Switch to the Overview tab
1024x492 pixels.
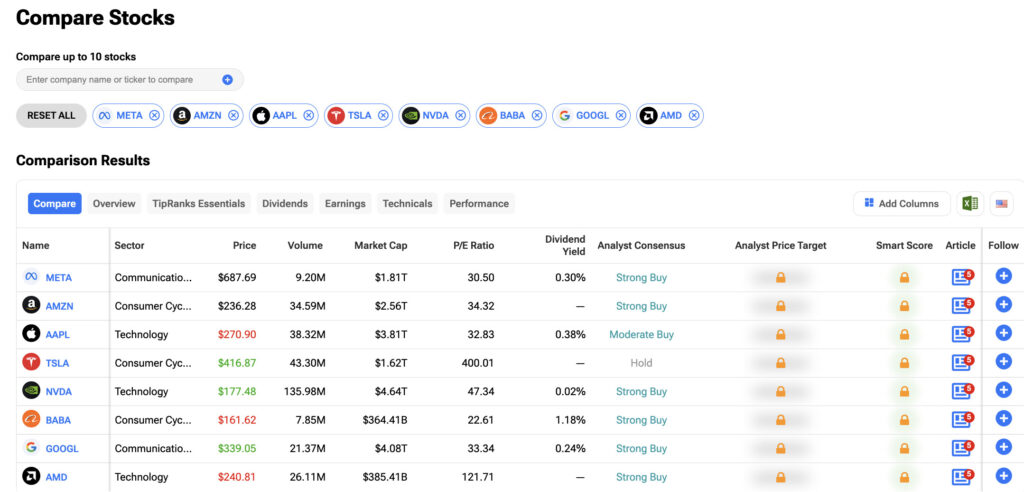tap(114, 203)
